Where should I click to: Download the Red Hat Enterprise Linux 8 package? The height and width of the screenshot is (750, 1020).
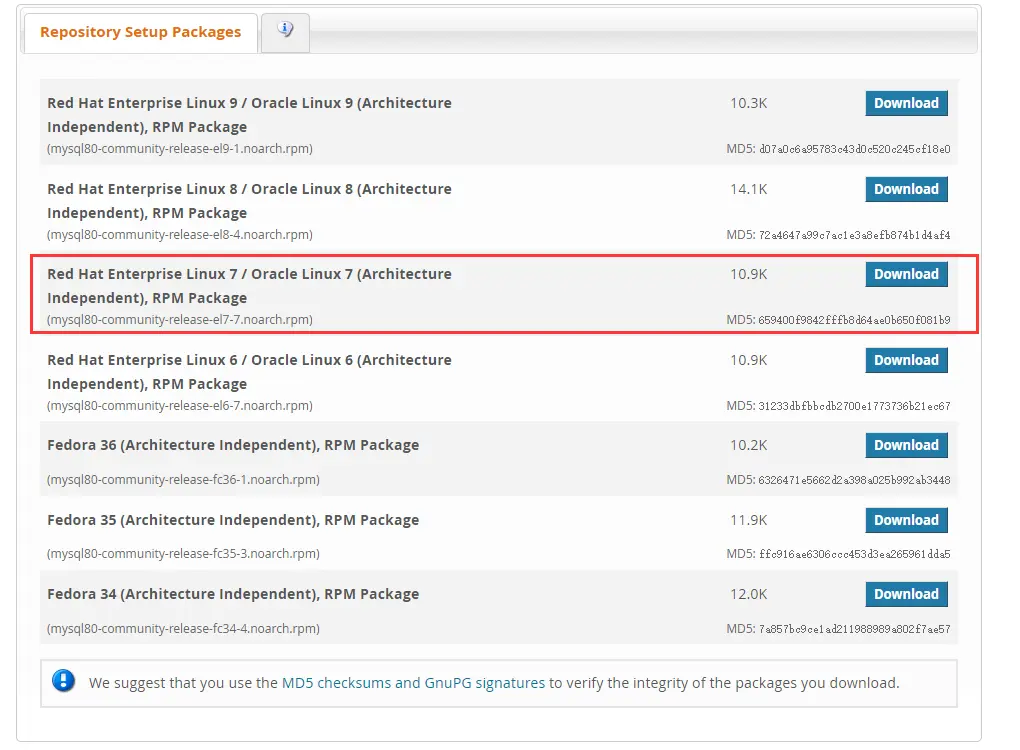click(906, 189)
